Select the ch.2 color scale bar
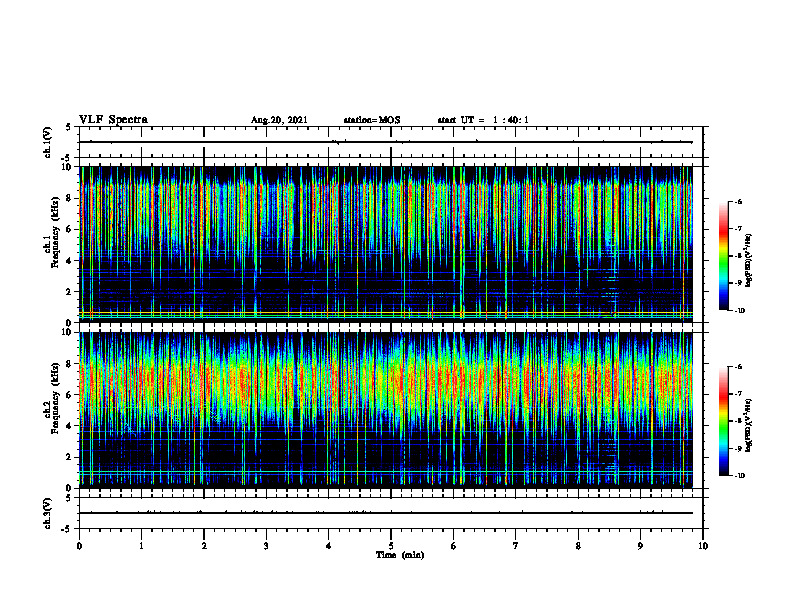Screen dimensions: 792x612 [x=723, y=421]
